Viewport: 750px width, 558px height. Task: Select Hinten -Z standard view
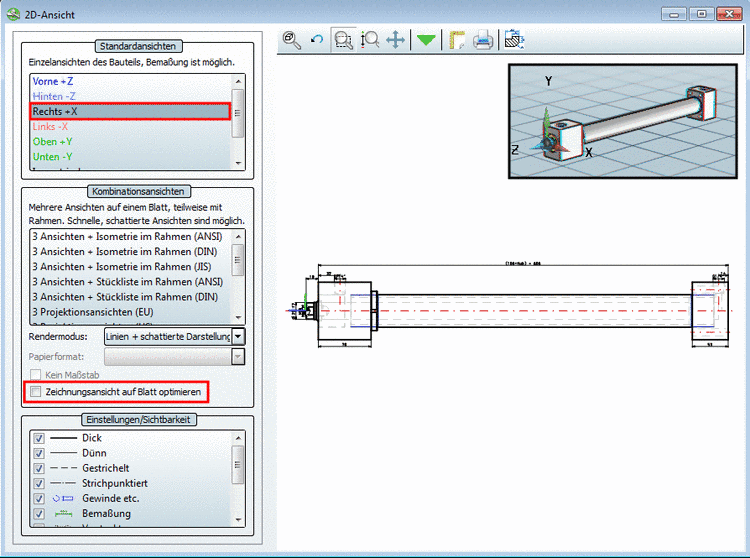pyautogui.click(x=130, y=96)
